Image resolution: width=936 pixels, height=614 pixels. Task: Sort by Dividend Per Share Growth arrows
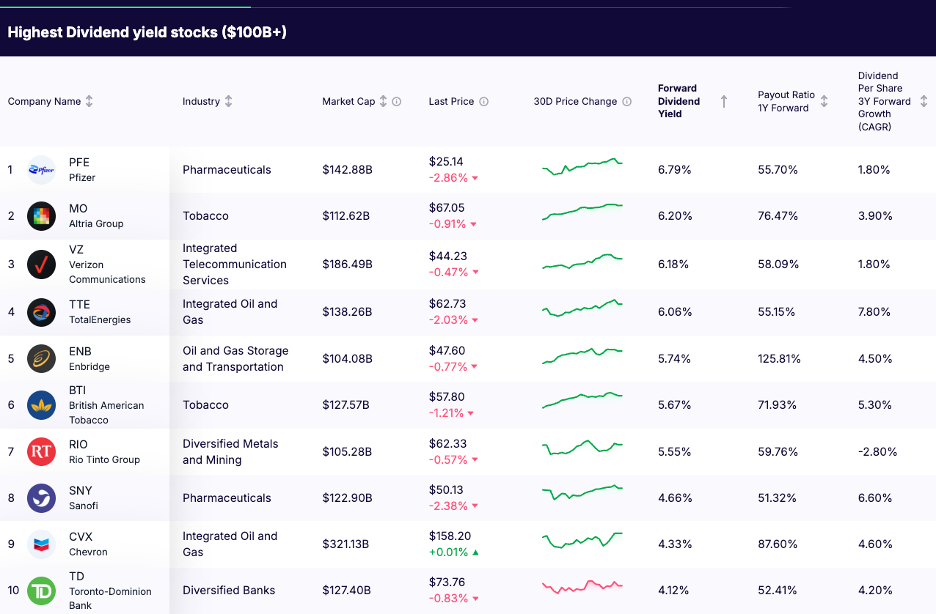pos(923,101)
